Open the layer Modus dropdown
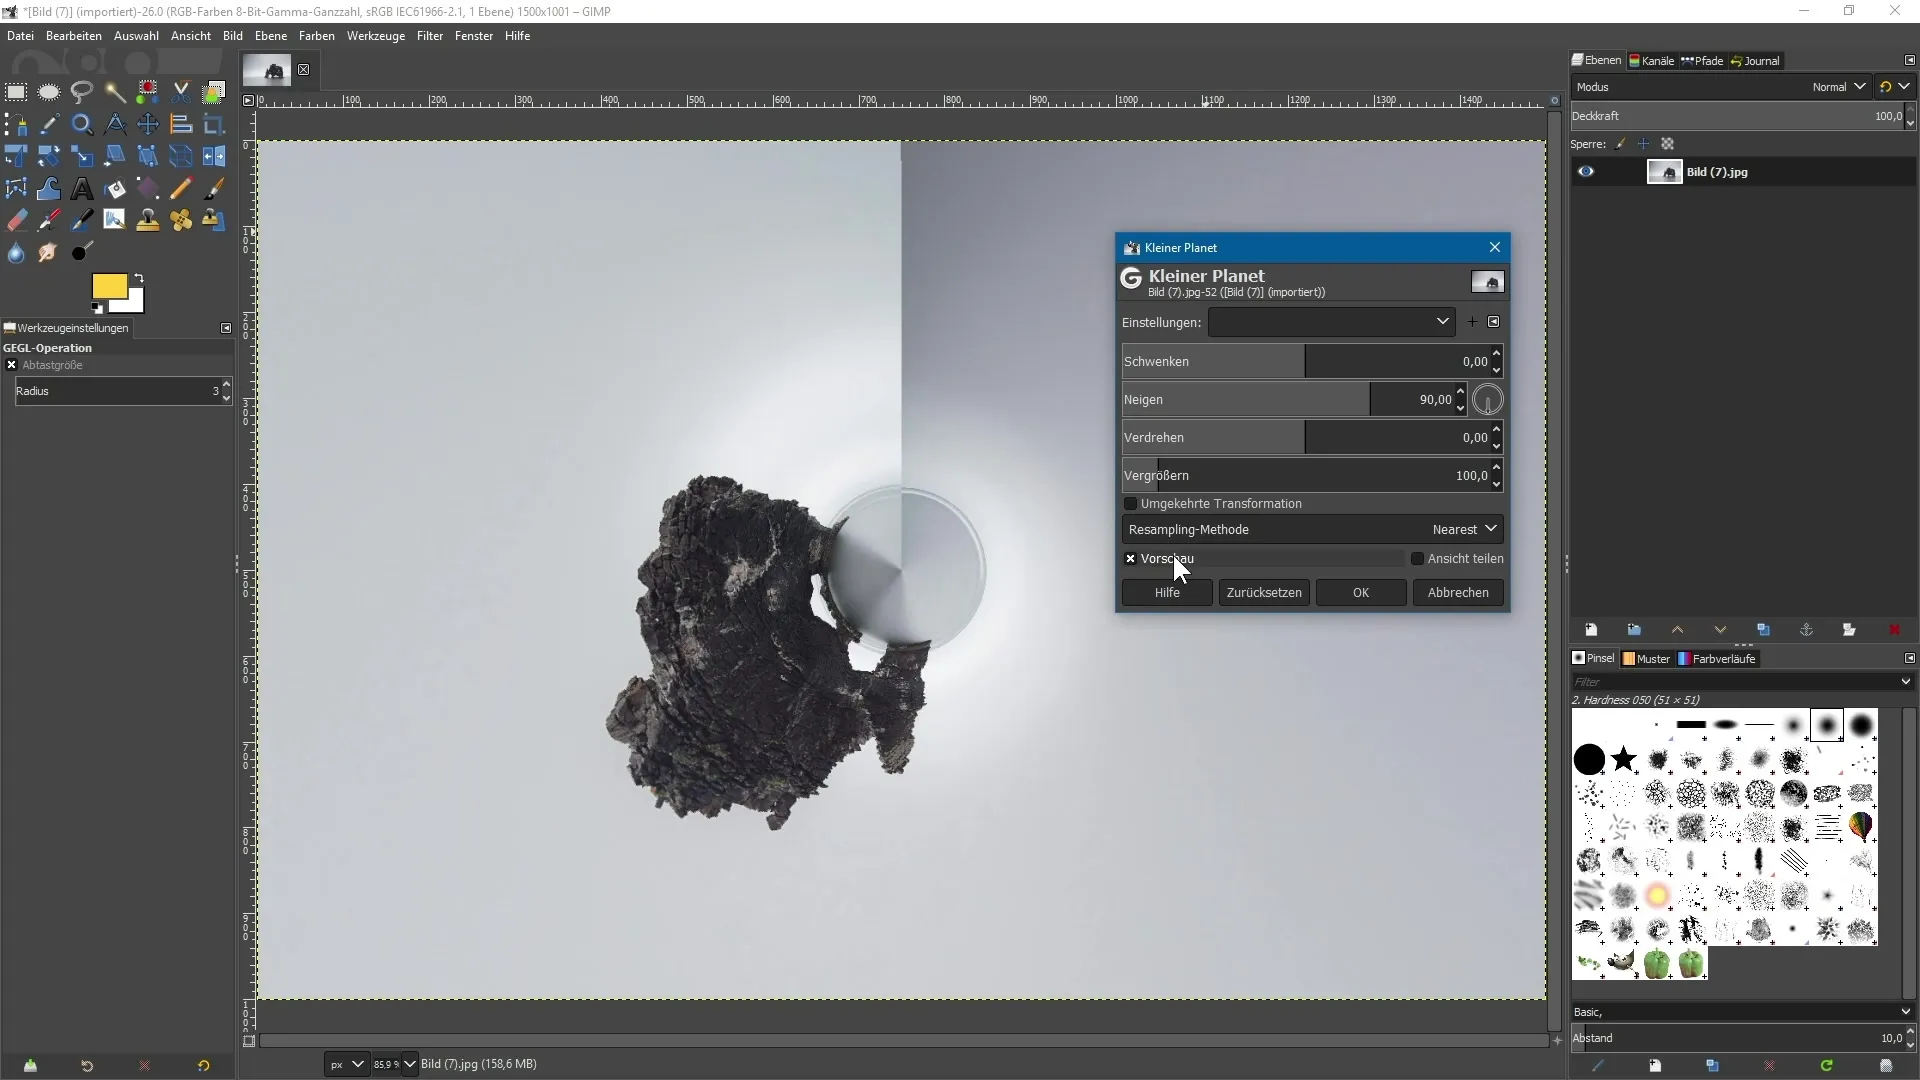 (x=1720, y=87)
